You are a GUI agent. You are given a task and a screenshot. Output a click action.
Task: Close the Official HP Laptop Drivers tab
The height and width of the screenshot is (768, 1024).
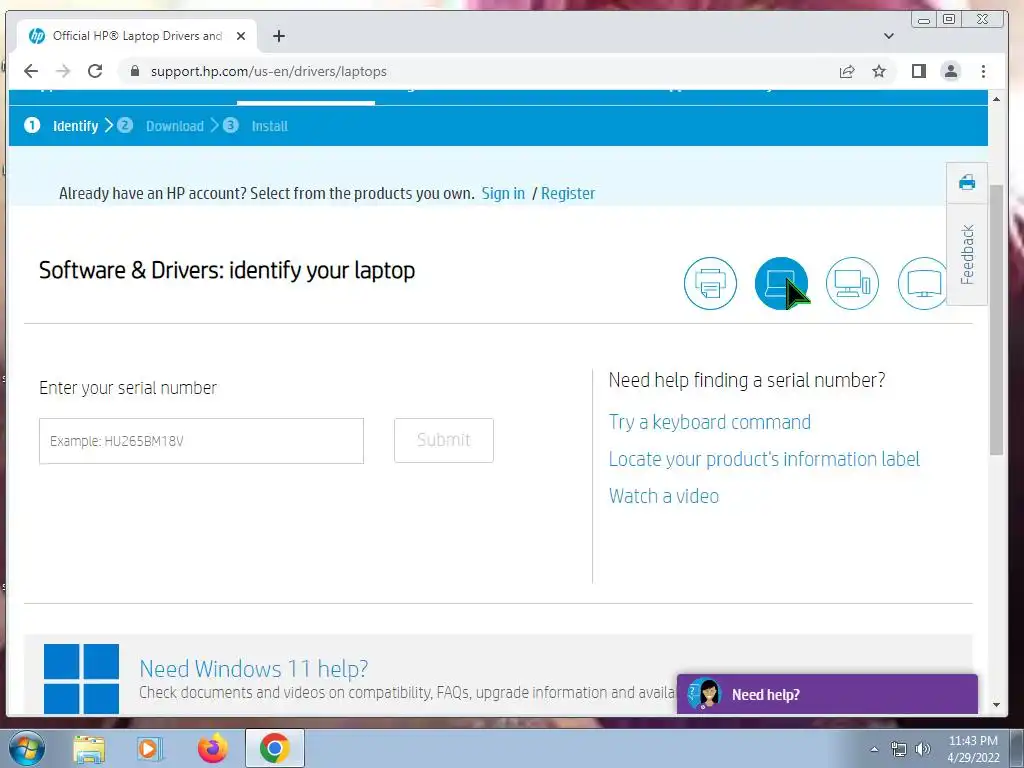pos(241,36)
